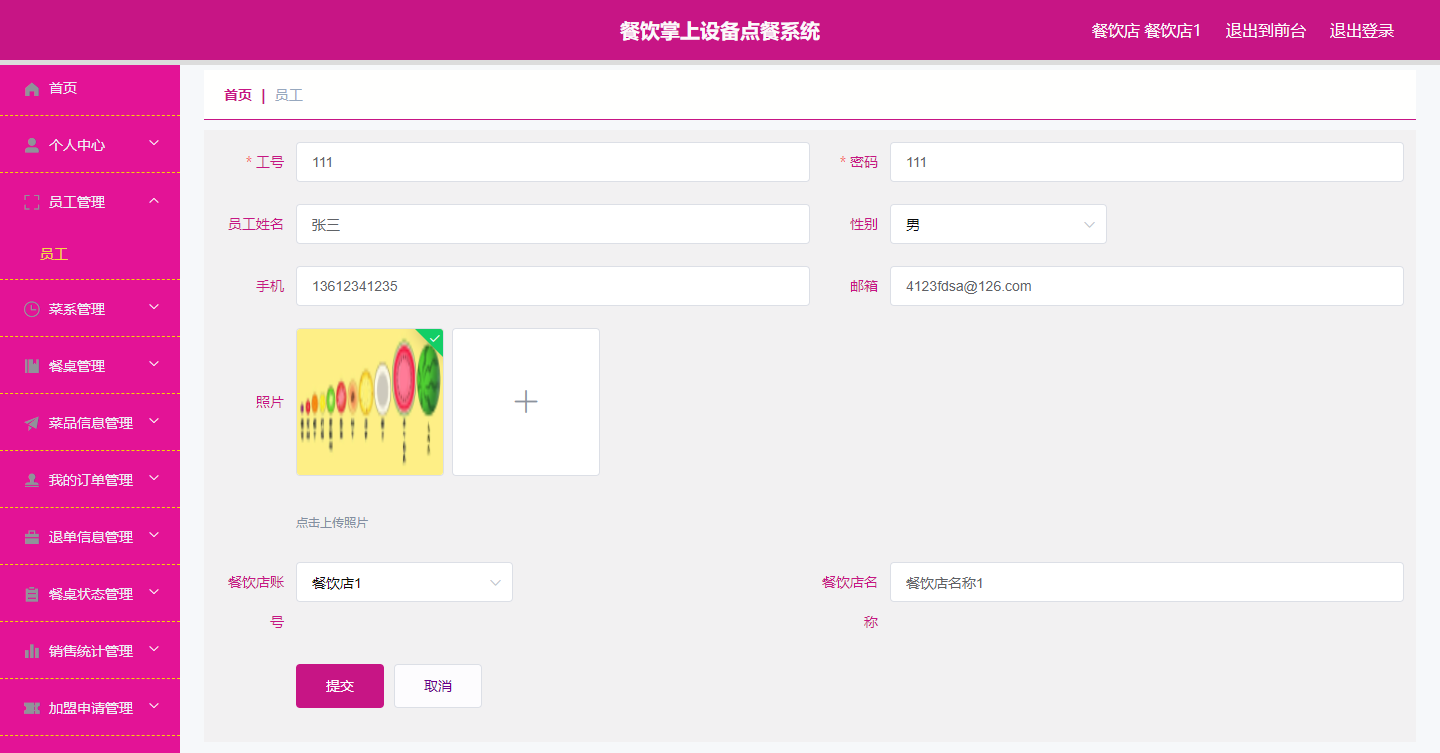Click the clock icon beside 菜系管理
This screenshot has width=1440, height=753.
click(x=32, y=309)
